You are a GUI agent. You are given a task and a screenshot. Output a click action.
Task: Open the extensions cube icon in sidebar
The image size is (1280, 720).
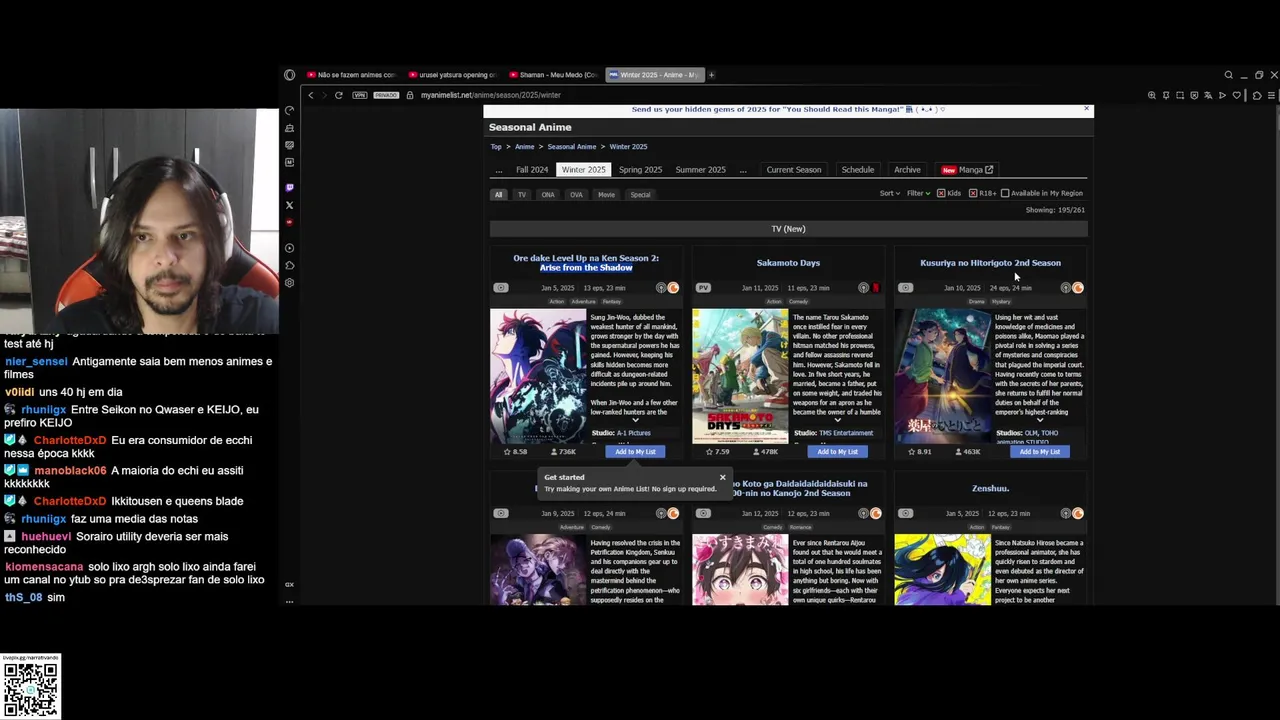pyautogui.click(x=290, y=265)
